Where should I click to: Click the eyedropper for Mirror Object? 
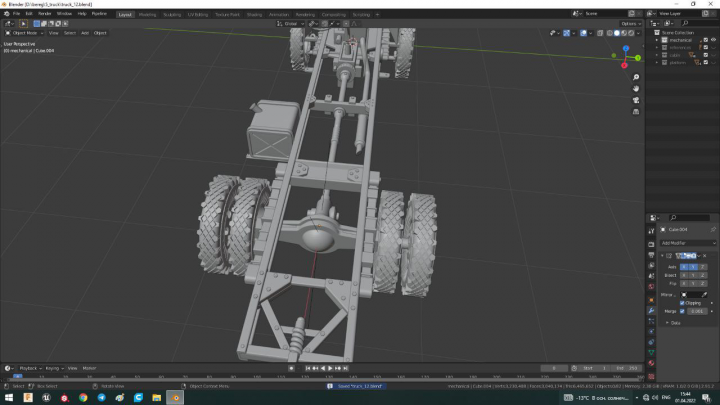pos(704,295)
